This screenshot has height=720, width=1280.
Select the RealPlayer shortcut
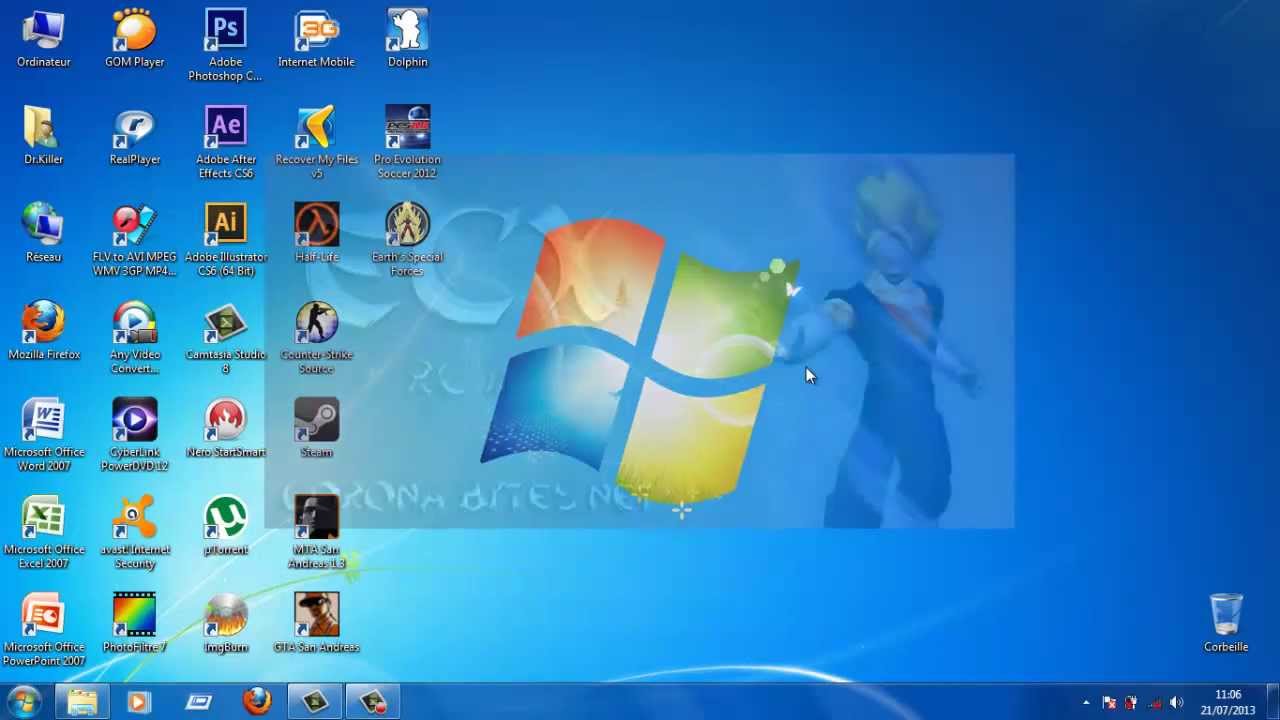134,136
